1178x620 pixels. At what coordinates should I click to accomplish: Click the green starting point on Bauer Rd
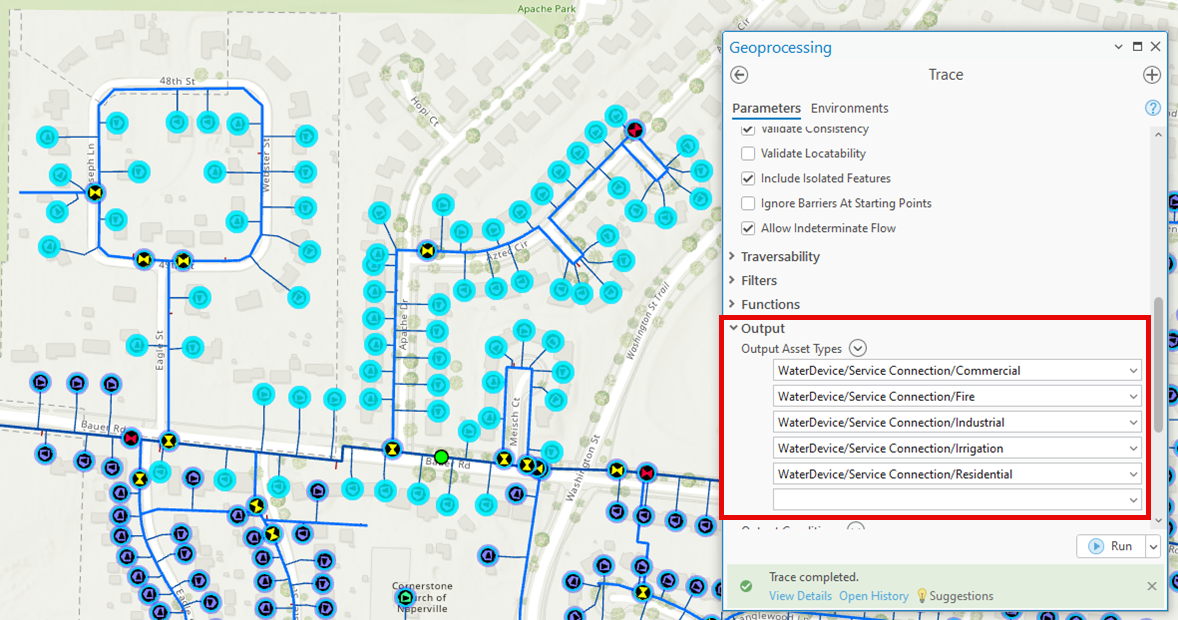[x=441, y=457]
